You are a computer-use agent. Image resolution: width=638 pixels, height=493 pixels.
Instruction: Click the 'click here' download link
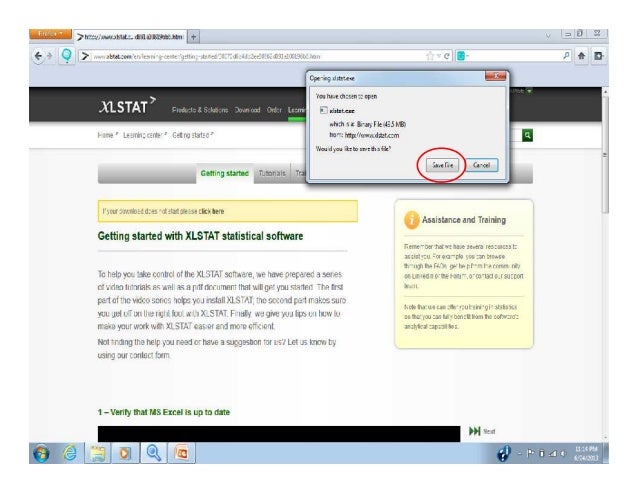(x=211, y=212)
